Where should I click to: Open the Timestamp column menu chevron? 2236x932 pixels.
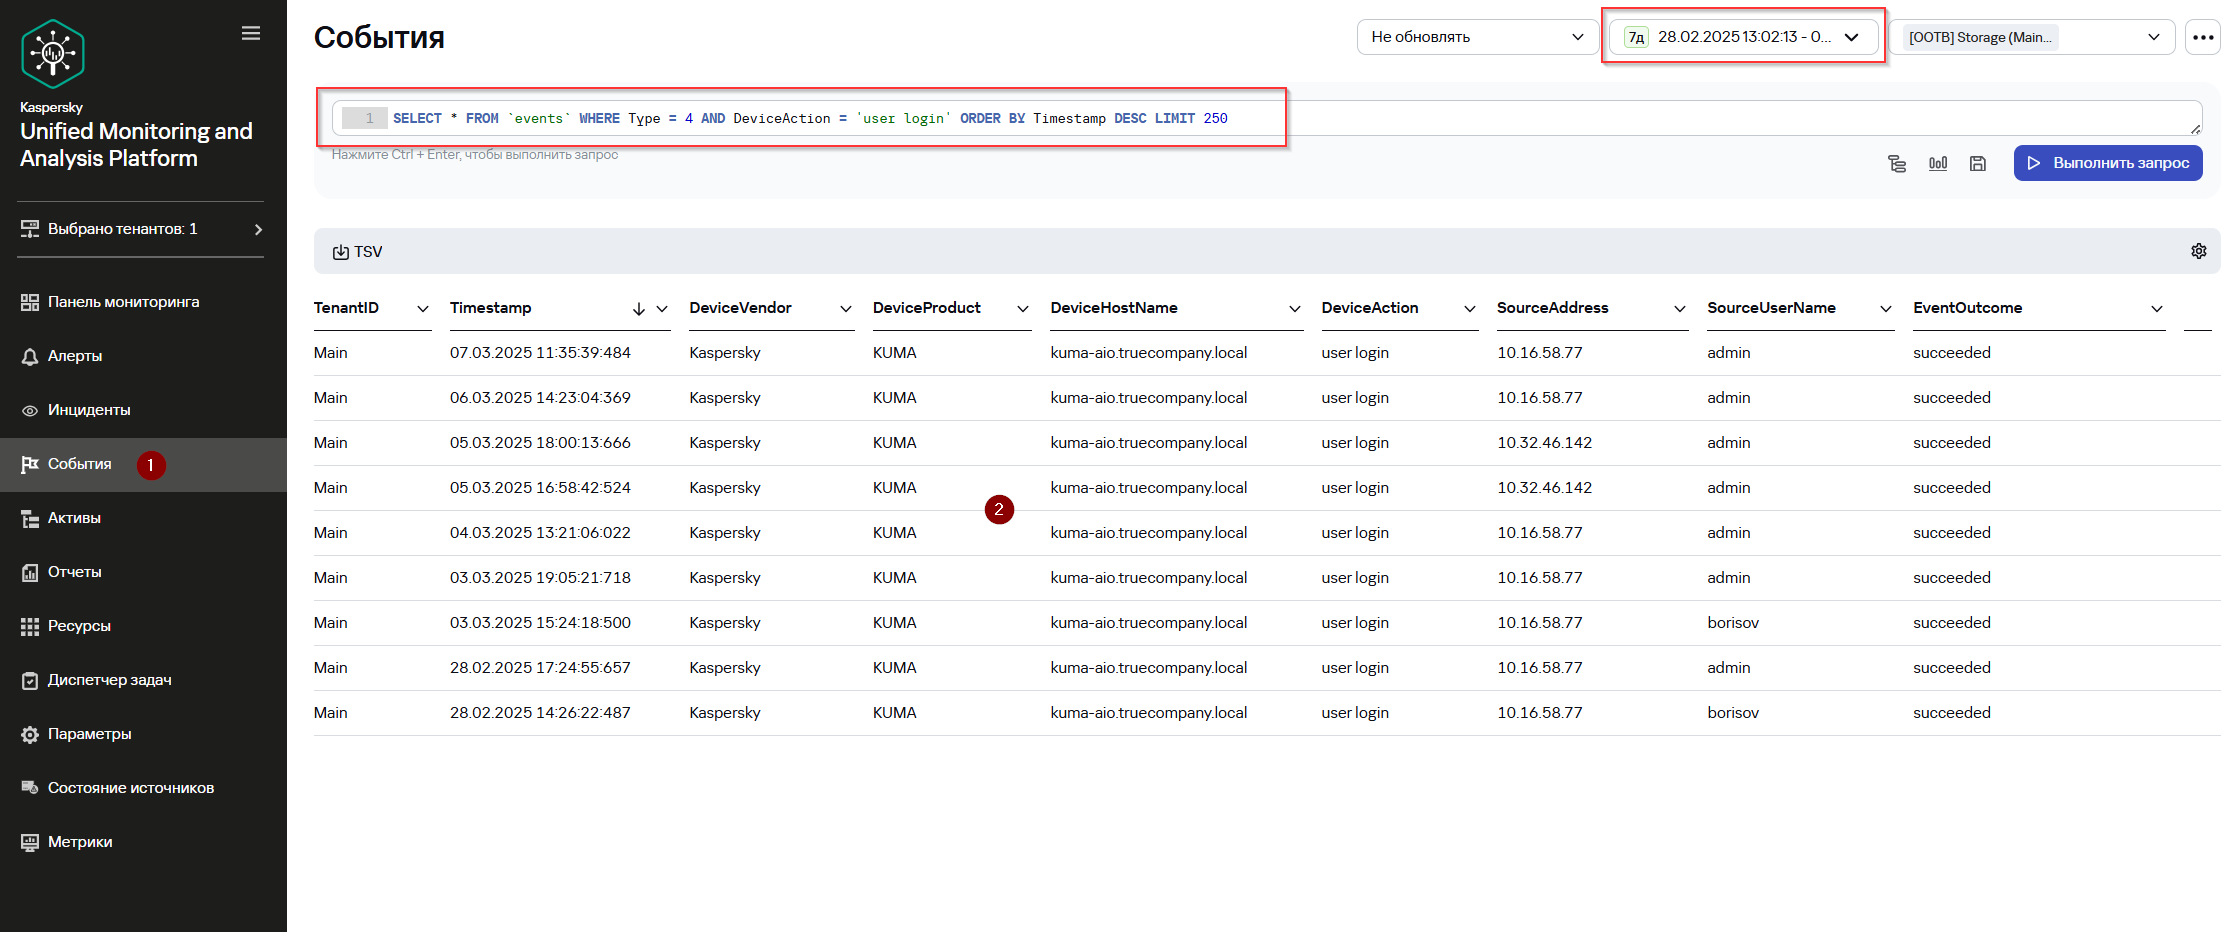pos(662,309)
